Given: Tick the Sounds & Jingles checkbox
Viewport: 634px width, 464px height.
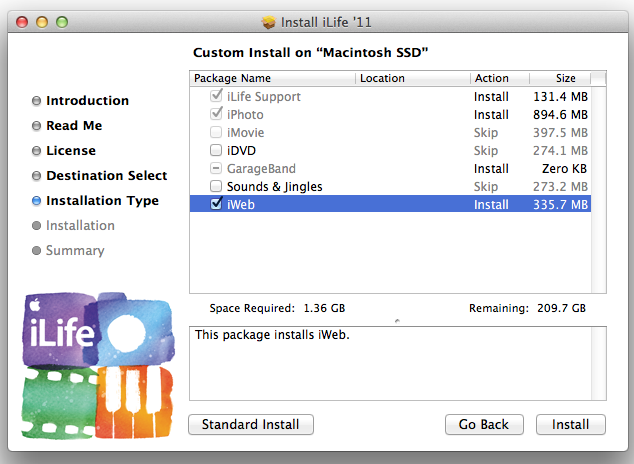Looking at the screenshot, I should point(216,186).
